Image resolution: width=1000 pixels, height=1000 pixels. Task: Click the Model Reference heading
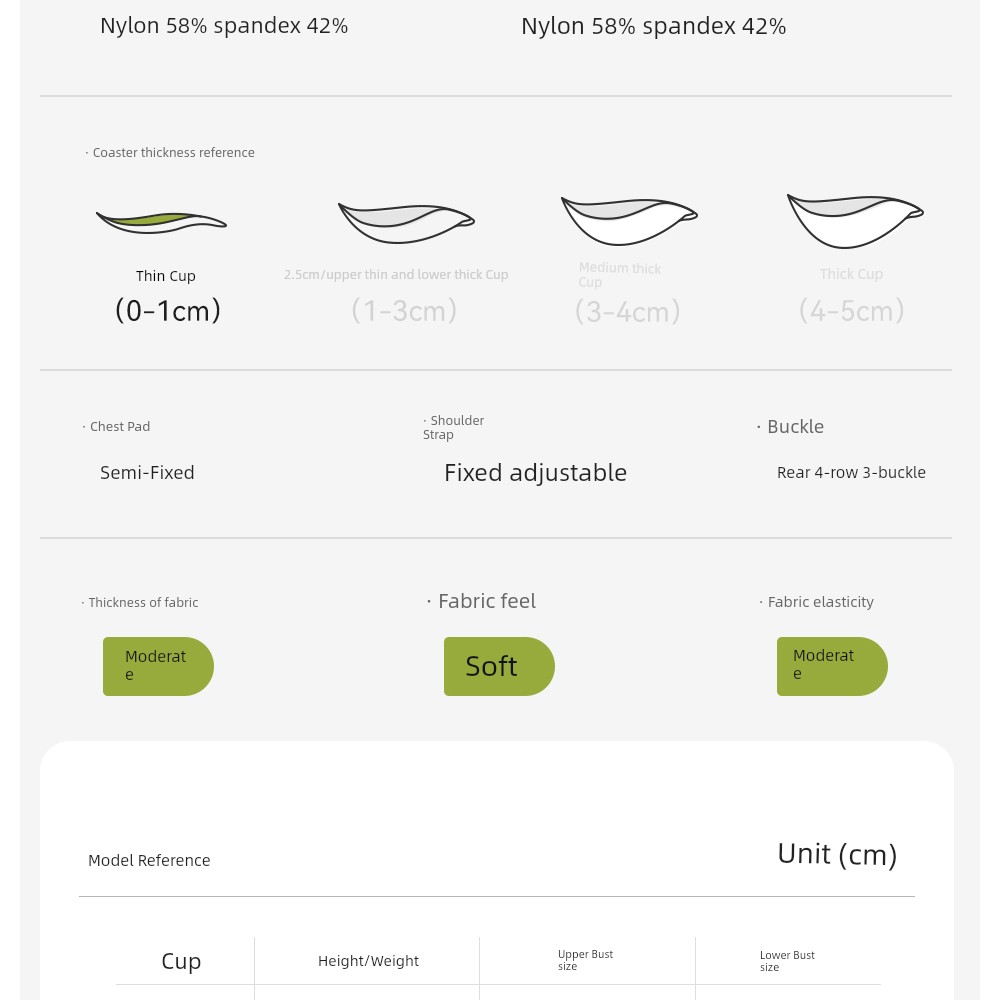[149, 860]
